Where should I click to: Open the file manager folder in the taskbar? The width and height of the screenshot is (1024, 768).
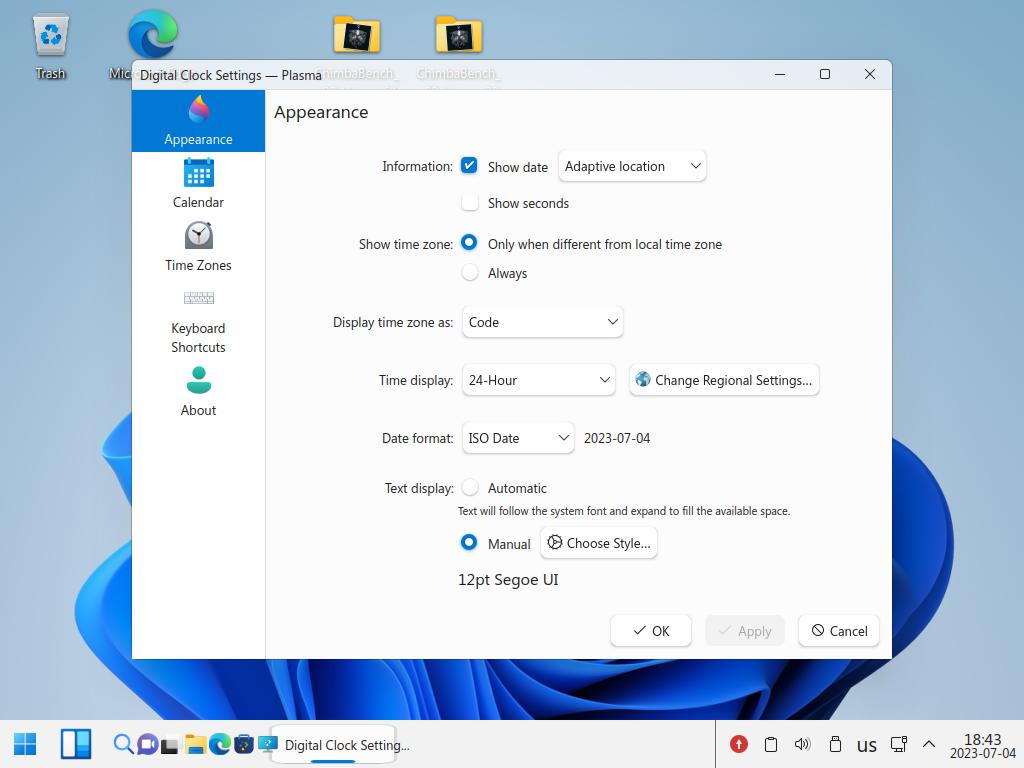click(195, 744)
